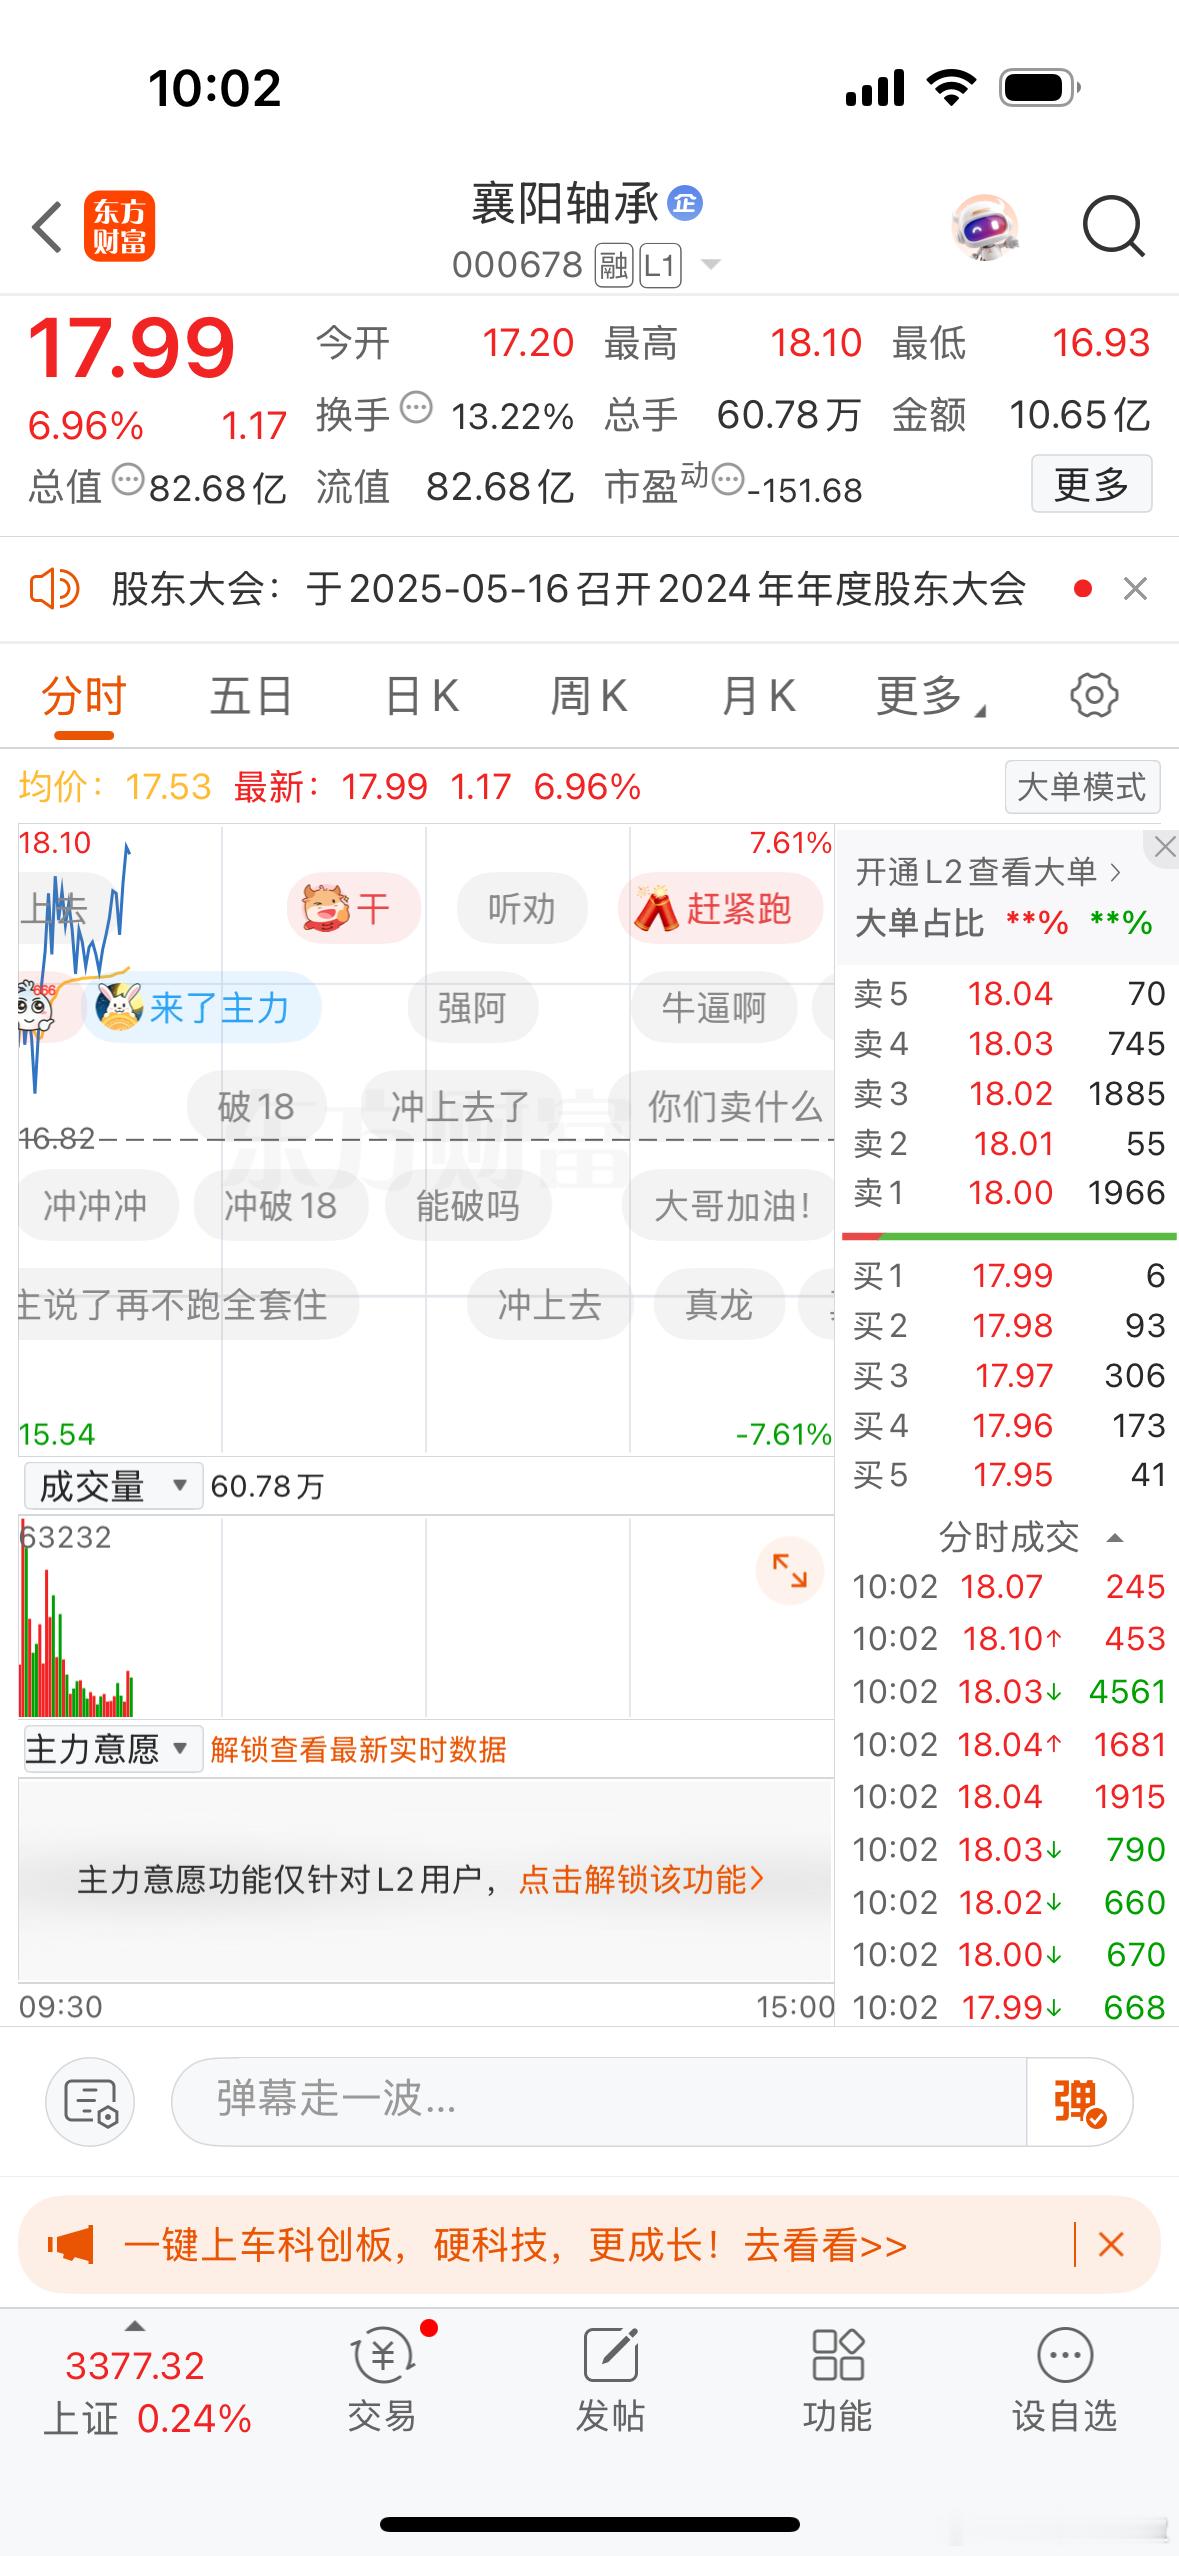Select the 卖1 18.00 order row
The height and width of the screenshot is (2556, 1179).
(1008, 1192)
